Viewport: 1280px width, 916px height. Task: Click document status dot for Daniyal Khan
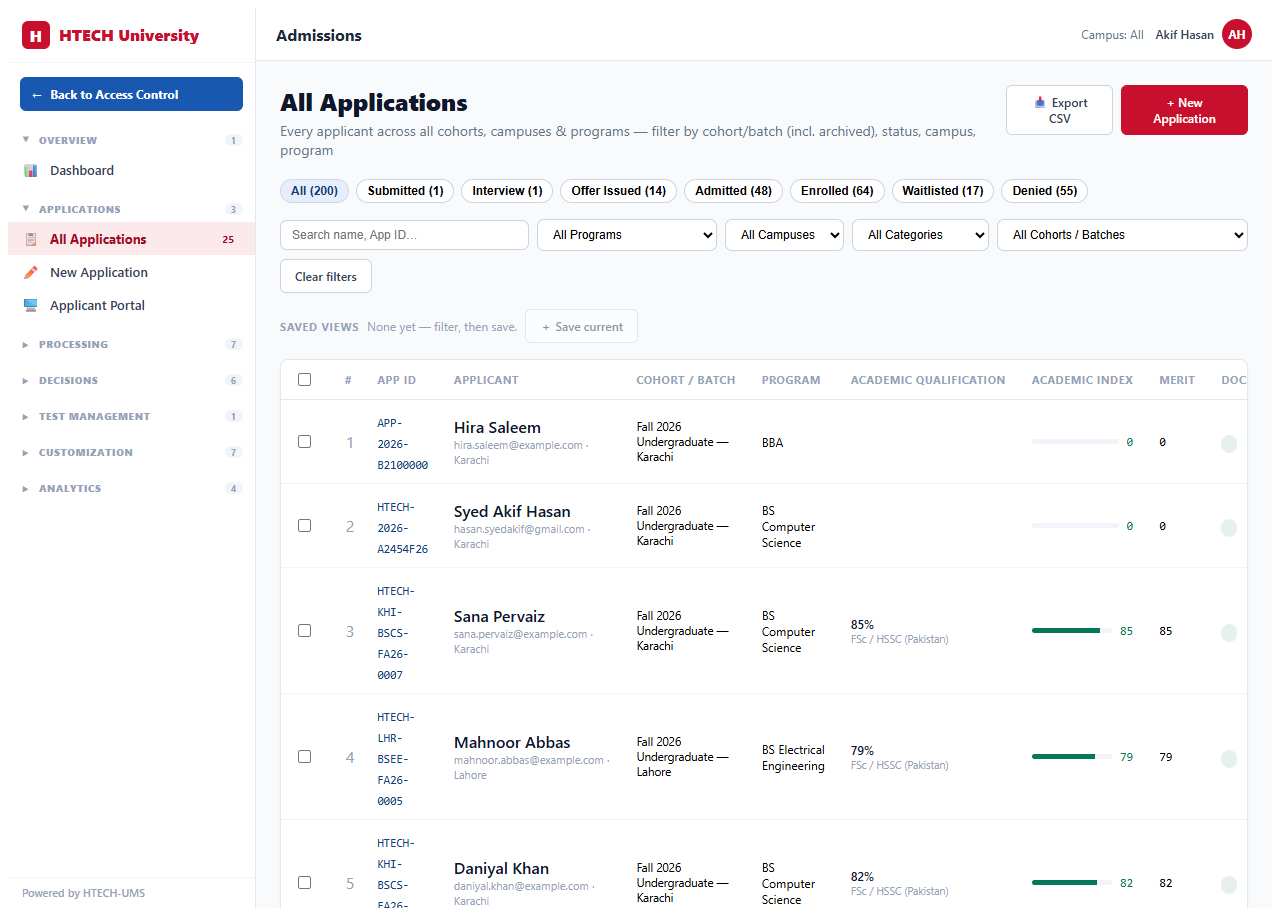(x=1229, y=885)
